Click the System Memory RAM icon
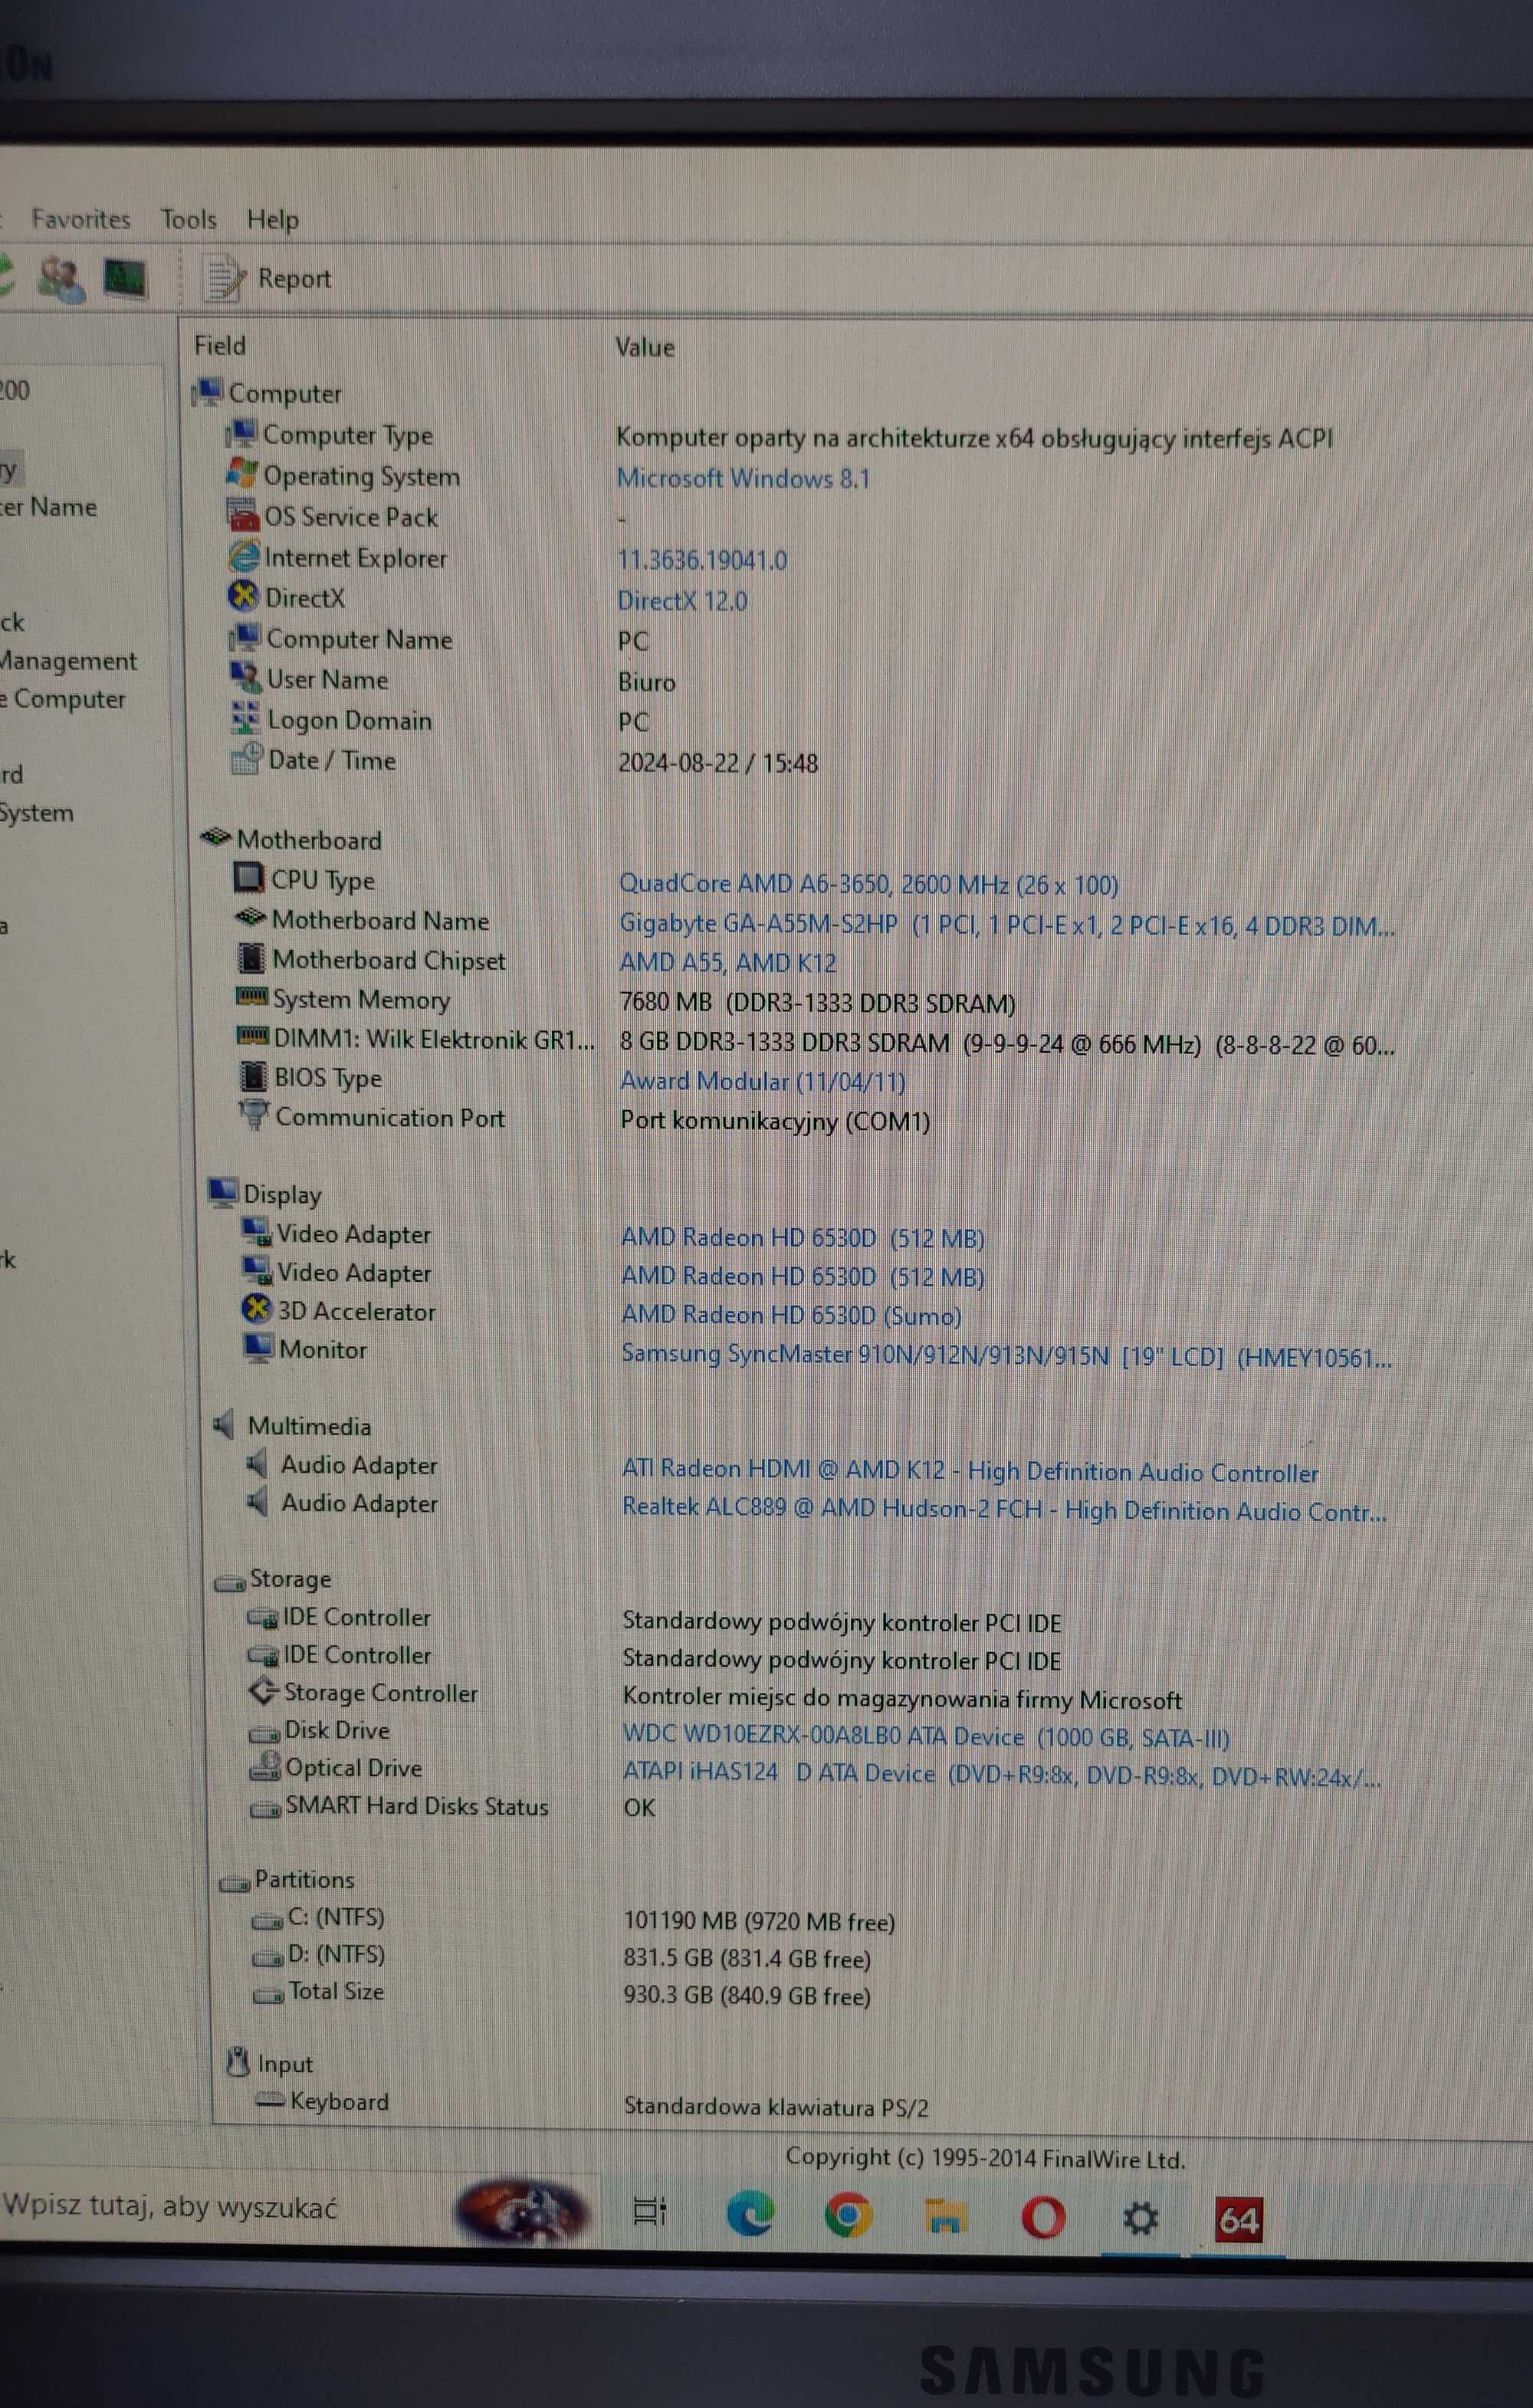 (x=252, y=997)
